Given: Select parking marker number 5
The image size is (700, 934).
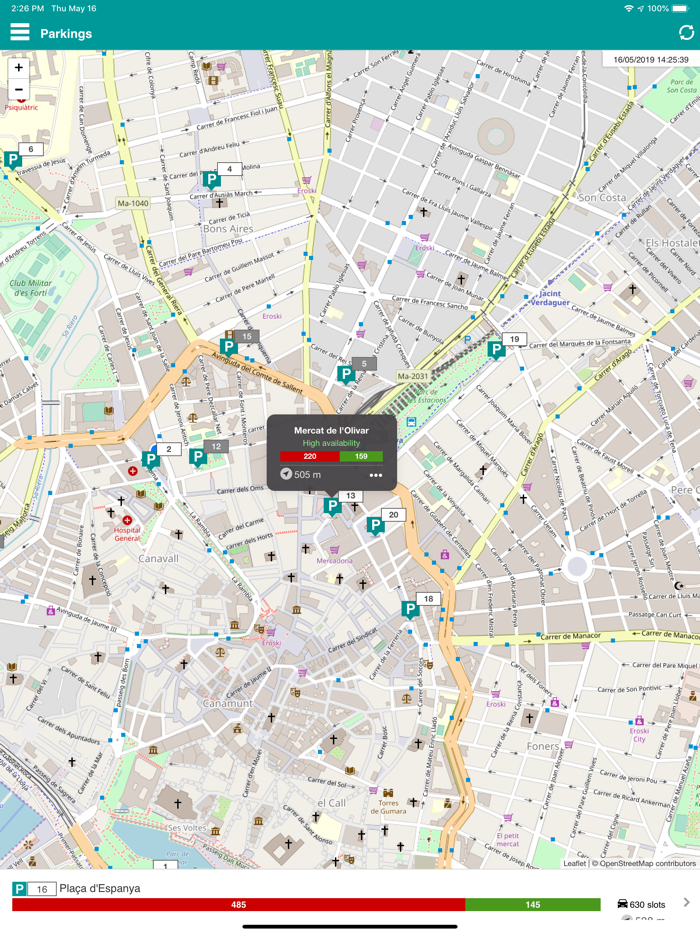Looking at the screenshot, I should point(346,374).
